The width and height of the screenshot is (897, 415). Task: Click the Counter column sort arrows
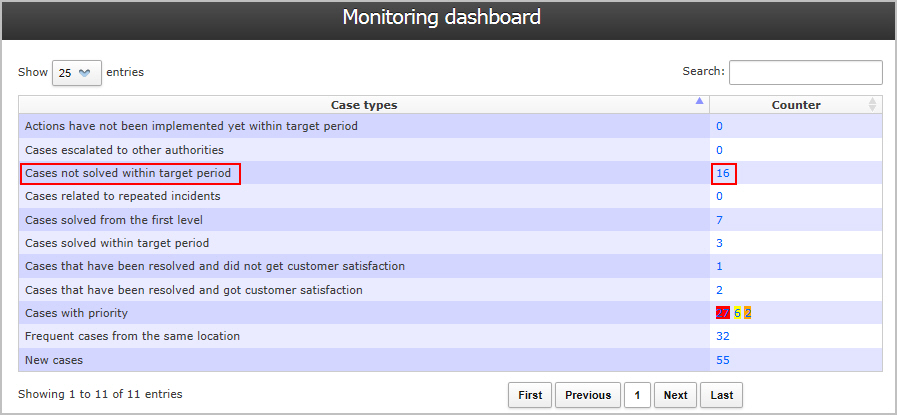(x=872, y=105)
